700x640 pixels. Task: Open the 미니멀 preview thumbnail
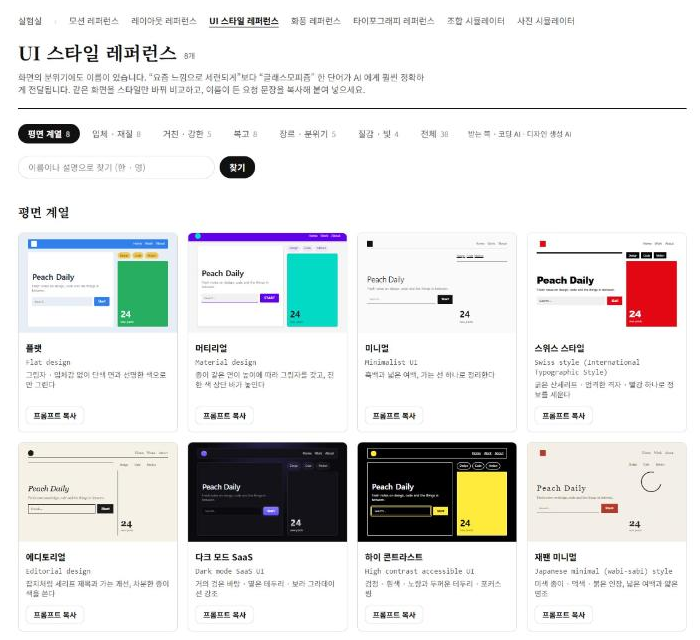437,283
